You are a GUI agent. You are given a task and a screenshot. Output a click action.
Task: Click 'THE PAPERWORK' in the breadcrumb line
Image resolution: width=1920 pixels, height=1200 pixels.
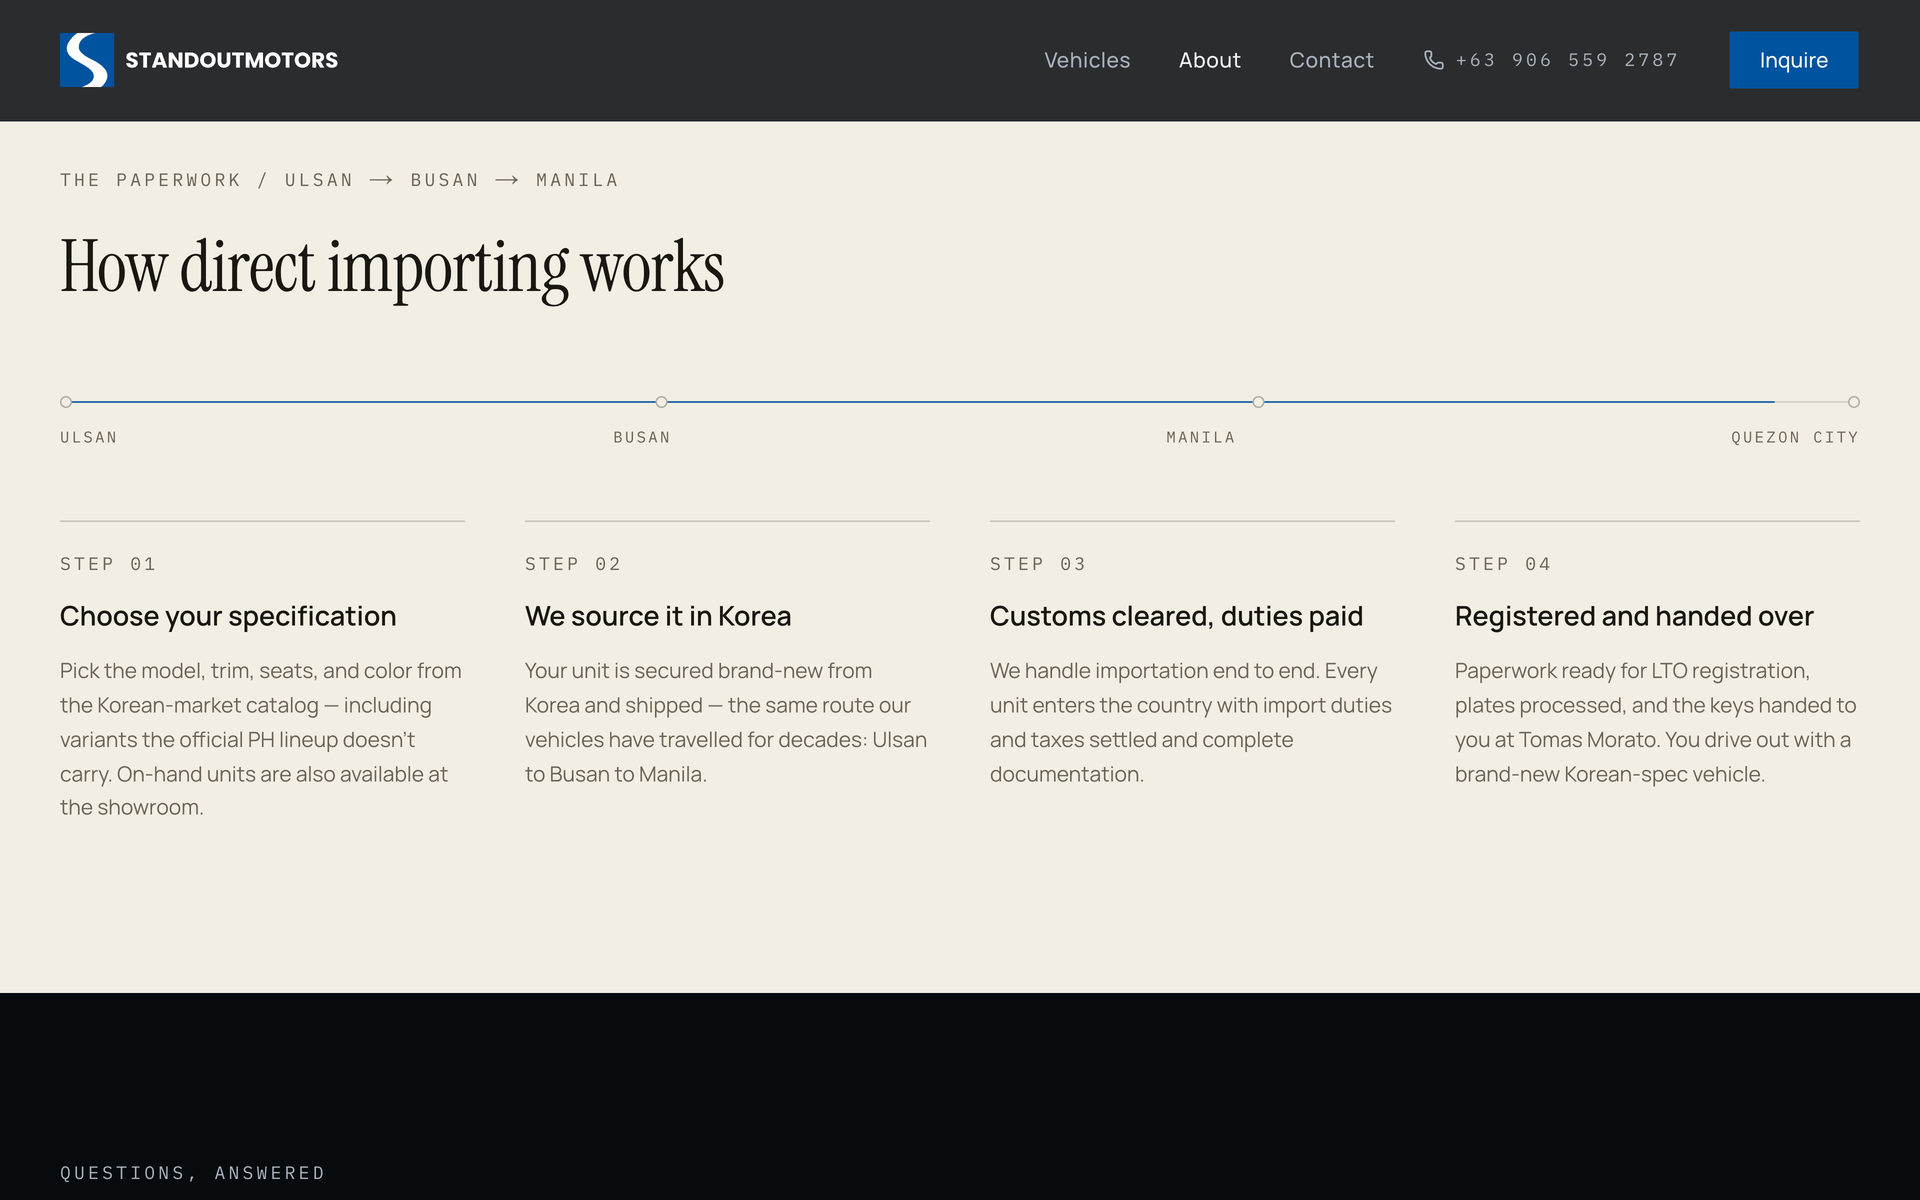(150, 180)
